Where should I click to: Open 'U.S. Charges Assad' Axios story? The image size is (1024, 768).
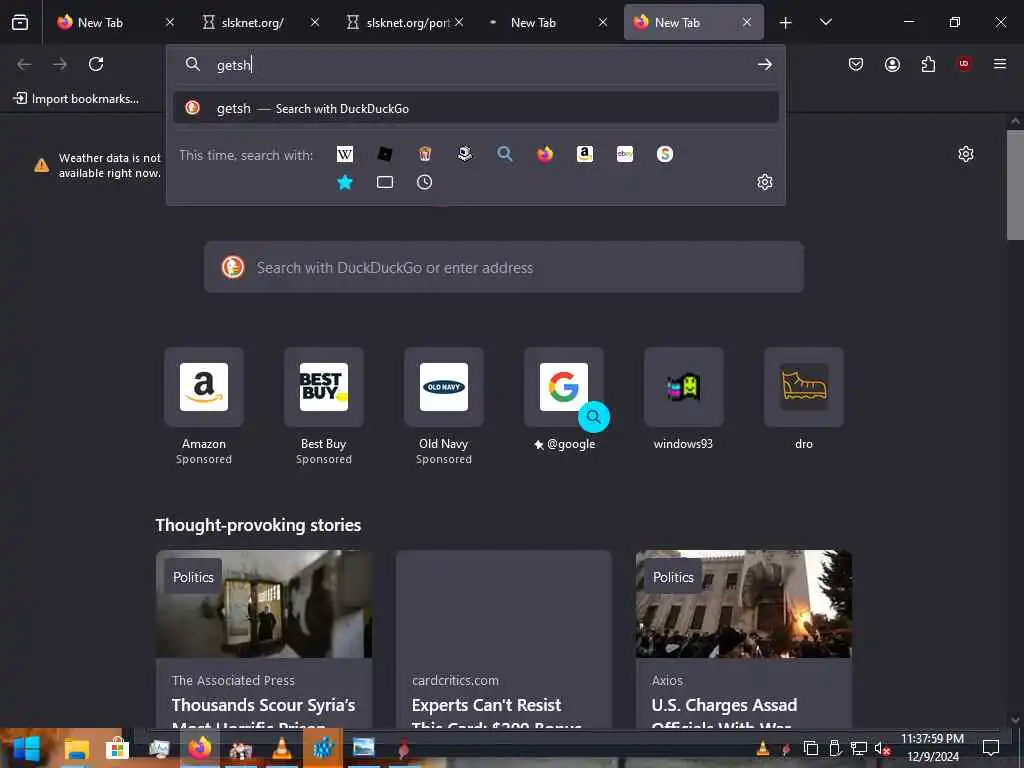coord(724,705)
